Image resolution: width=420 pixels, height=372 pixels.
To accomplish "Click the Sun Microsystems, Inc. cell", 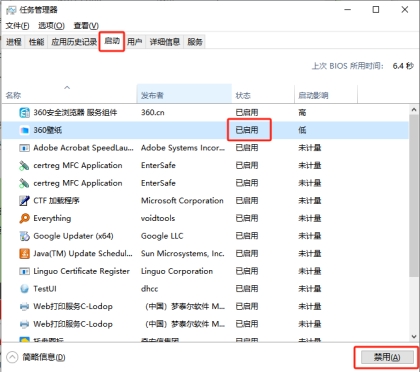I will [183, 254].
